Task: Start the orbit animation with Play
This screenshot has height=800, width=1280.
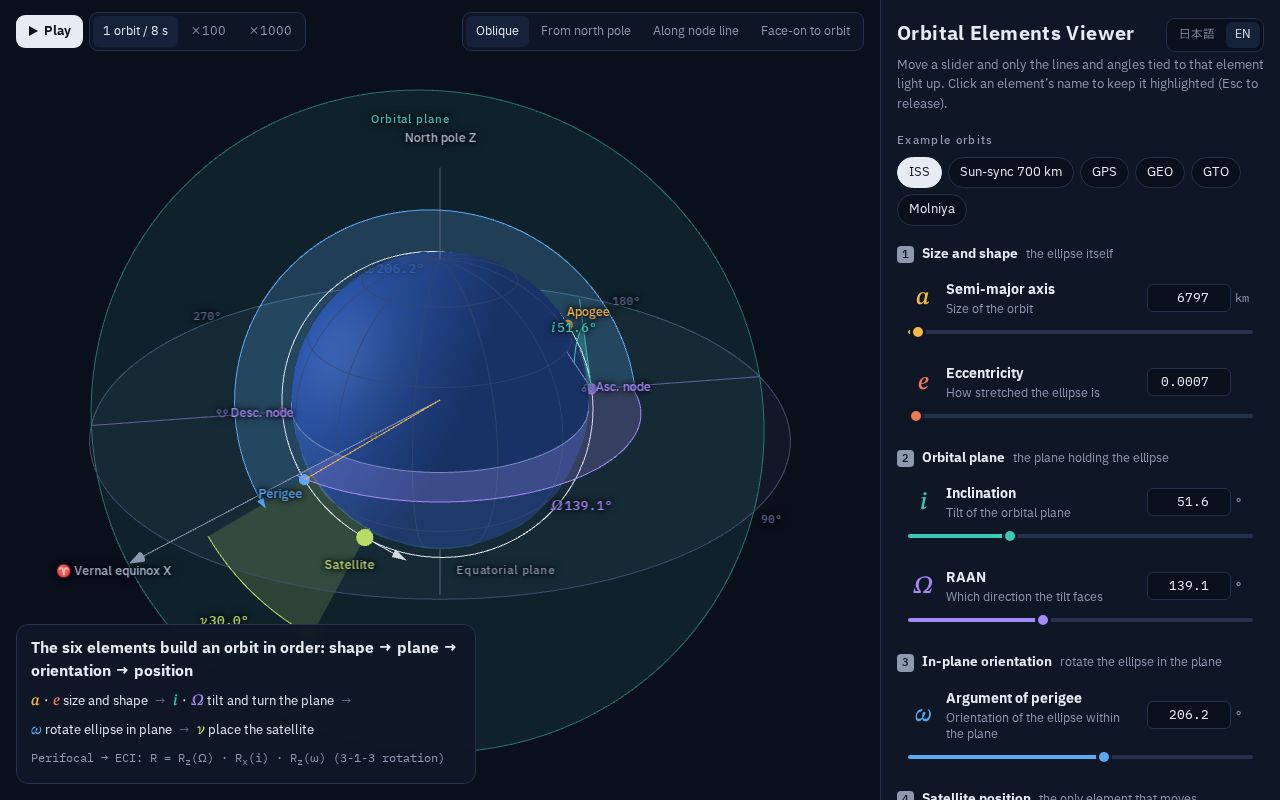Action: click(x=49, y=31)
